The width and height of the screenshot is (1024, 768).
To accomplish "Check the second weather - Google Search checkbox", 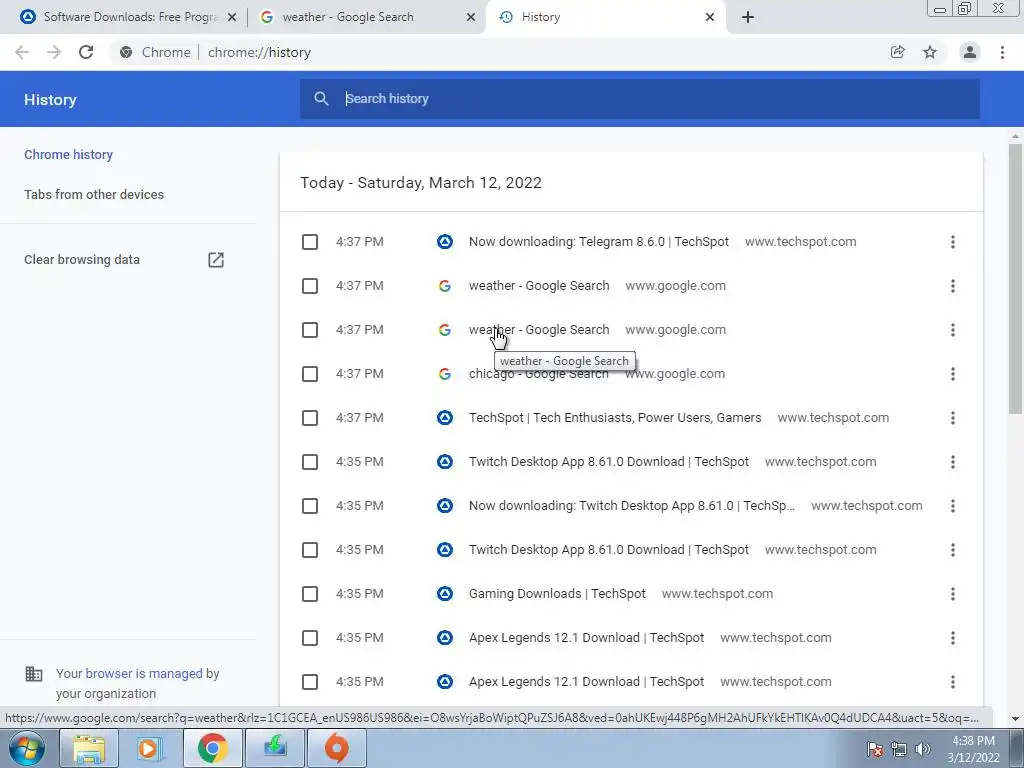I will click(x=310, y=330).
